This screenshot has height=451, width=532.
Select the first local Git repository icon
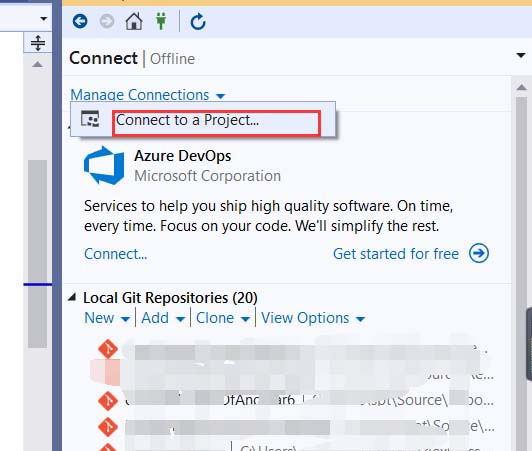pos(108,349)
